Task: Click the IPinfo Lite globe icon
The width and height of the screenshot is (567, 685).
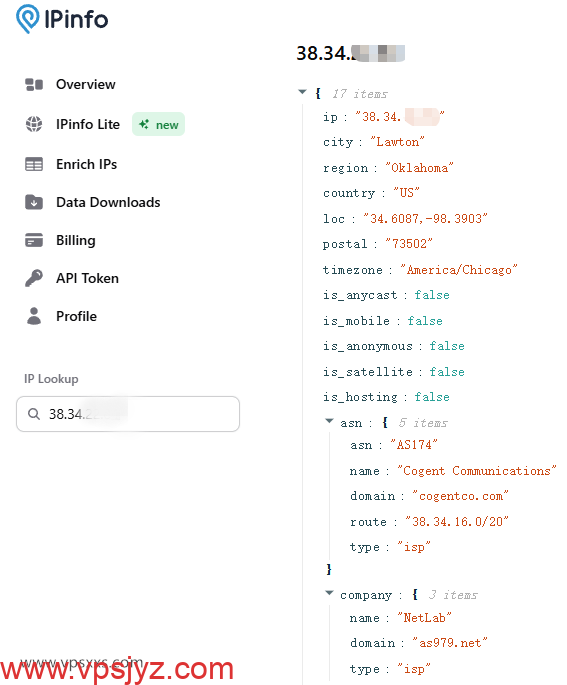Action: [x=34, y=124]
